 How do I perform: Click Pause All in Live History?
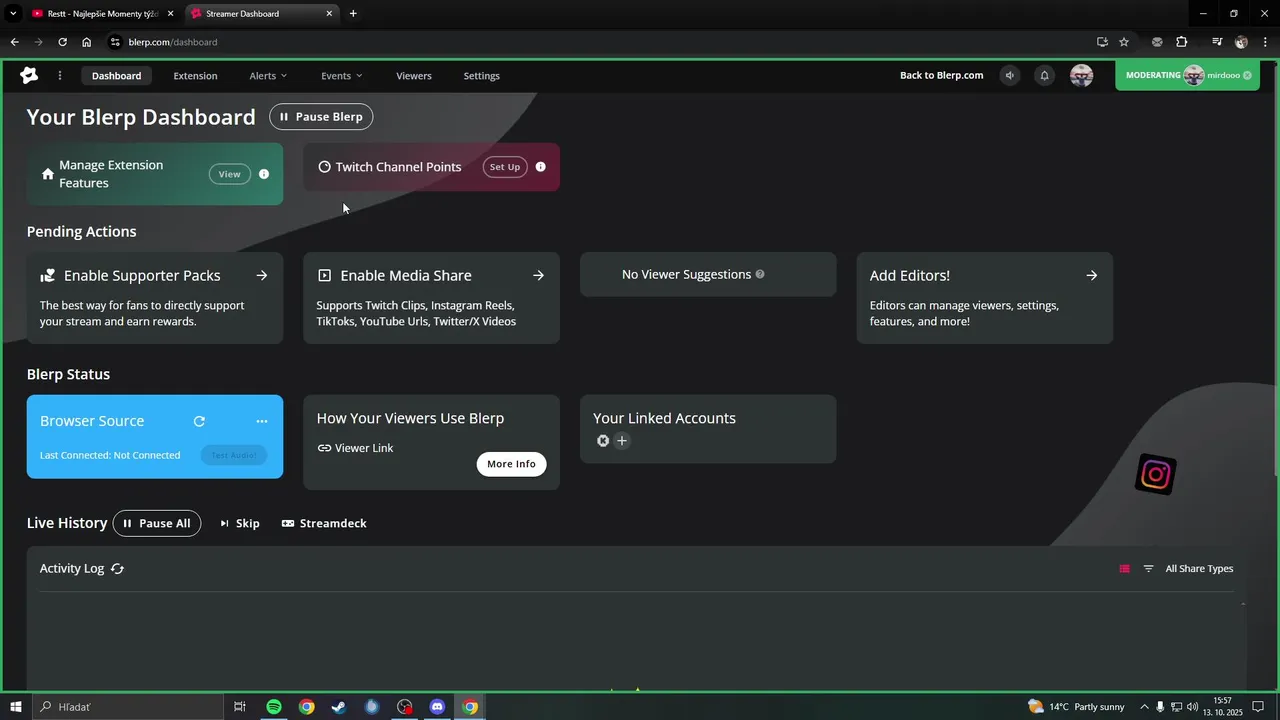click(x=157, y=523)
